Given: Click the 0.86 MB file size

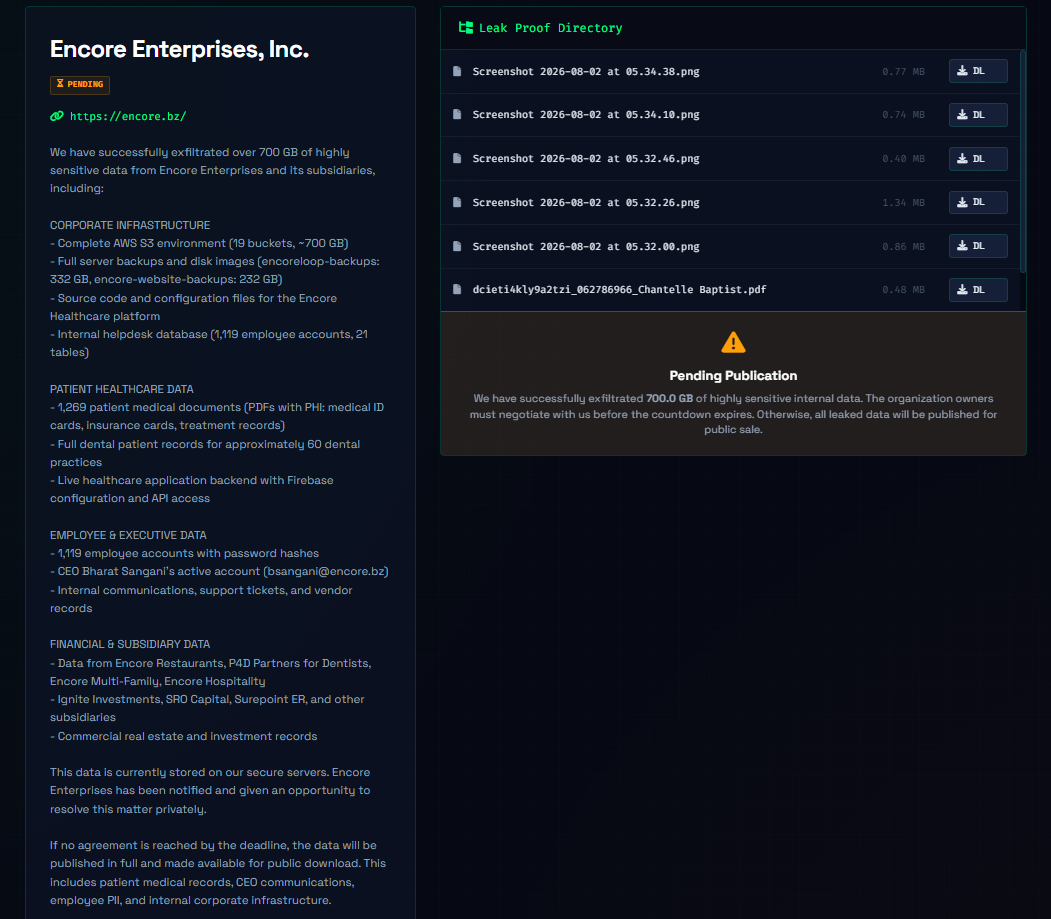Looking at the screenshot, I should 903,247.
